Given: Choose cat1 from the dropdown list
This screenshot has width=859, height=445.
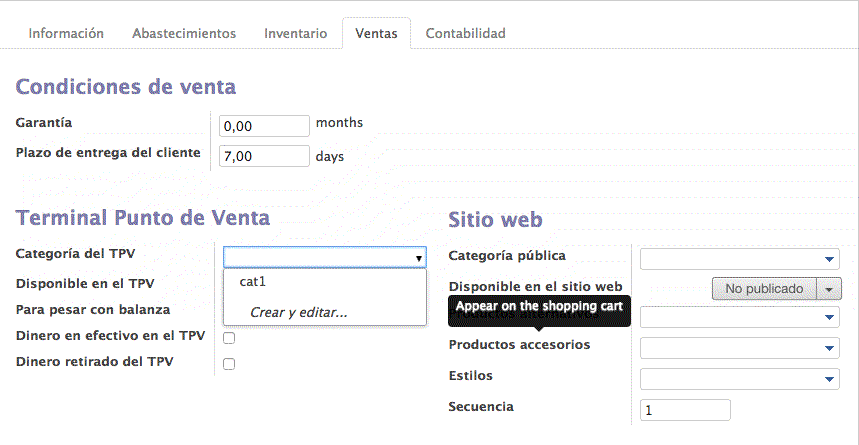Looking at the screenshot, I should (253, 282).
